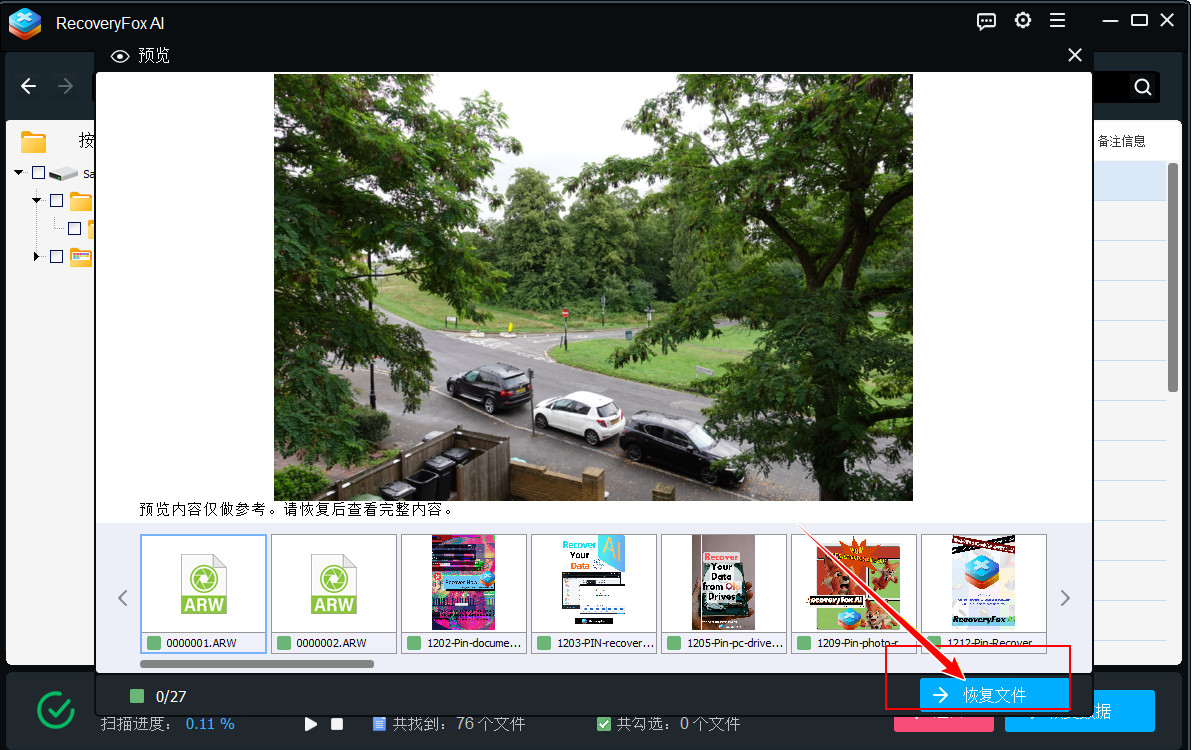The image size is (1200, 750).
Task: Check the drive root checkbox in tree
Action: [39, 173]
